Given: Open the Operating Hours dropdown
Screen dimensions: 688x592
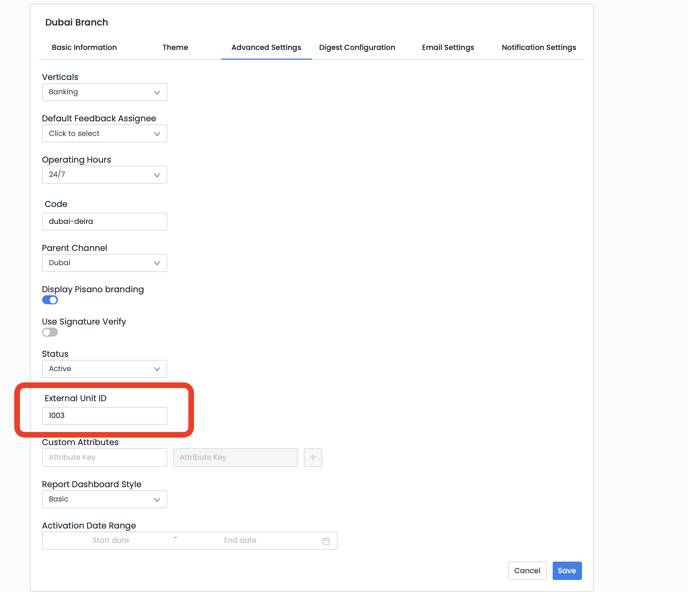Looking at the screenshot, I should tap(104, 175).
